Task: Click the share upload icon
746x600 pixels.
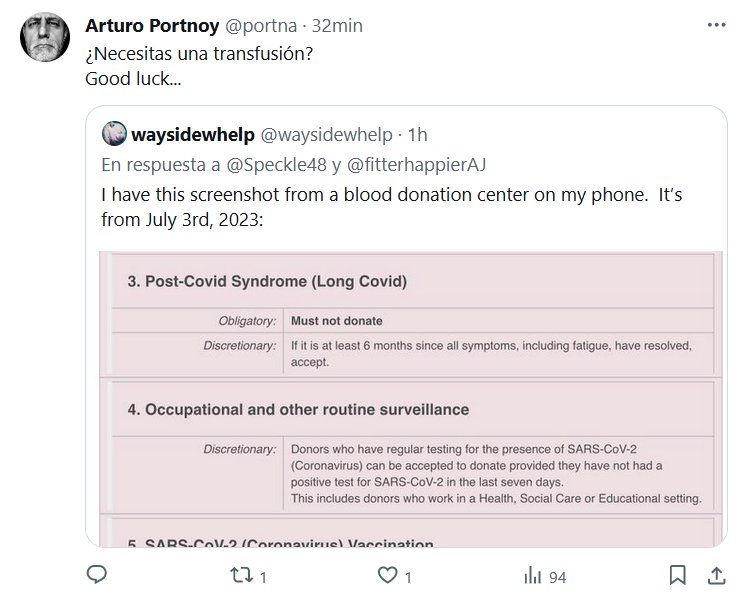Action: click(x=716, y=576)
